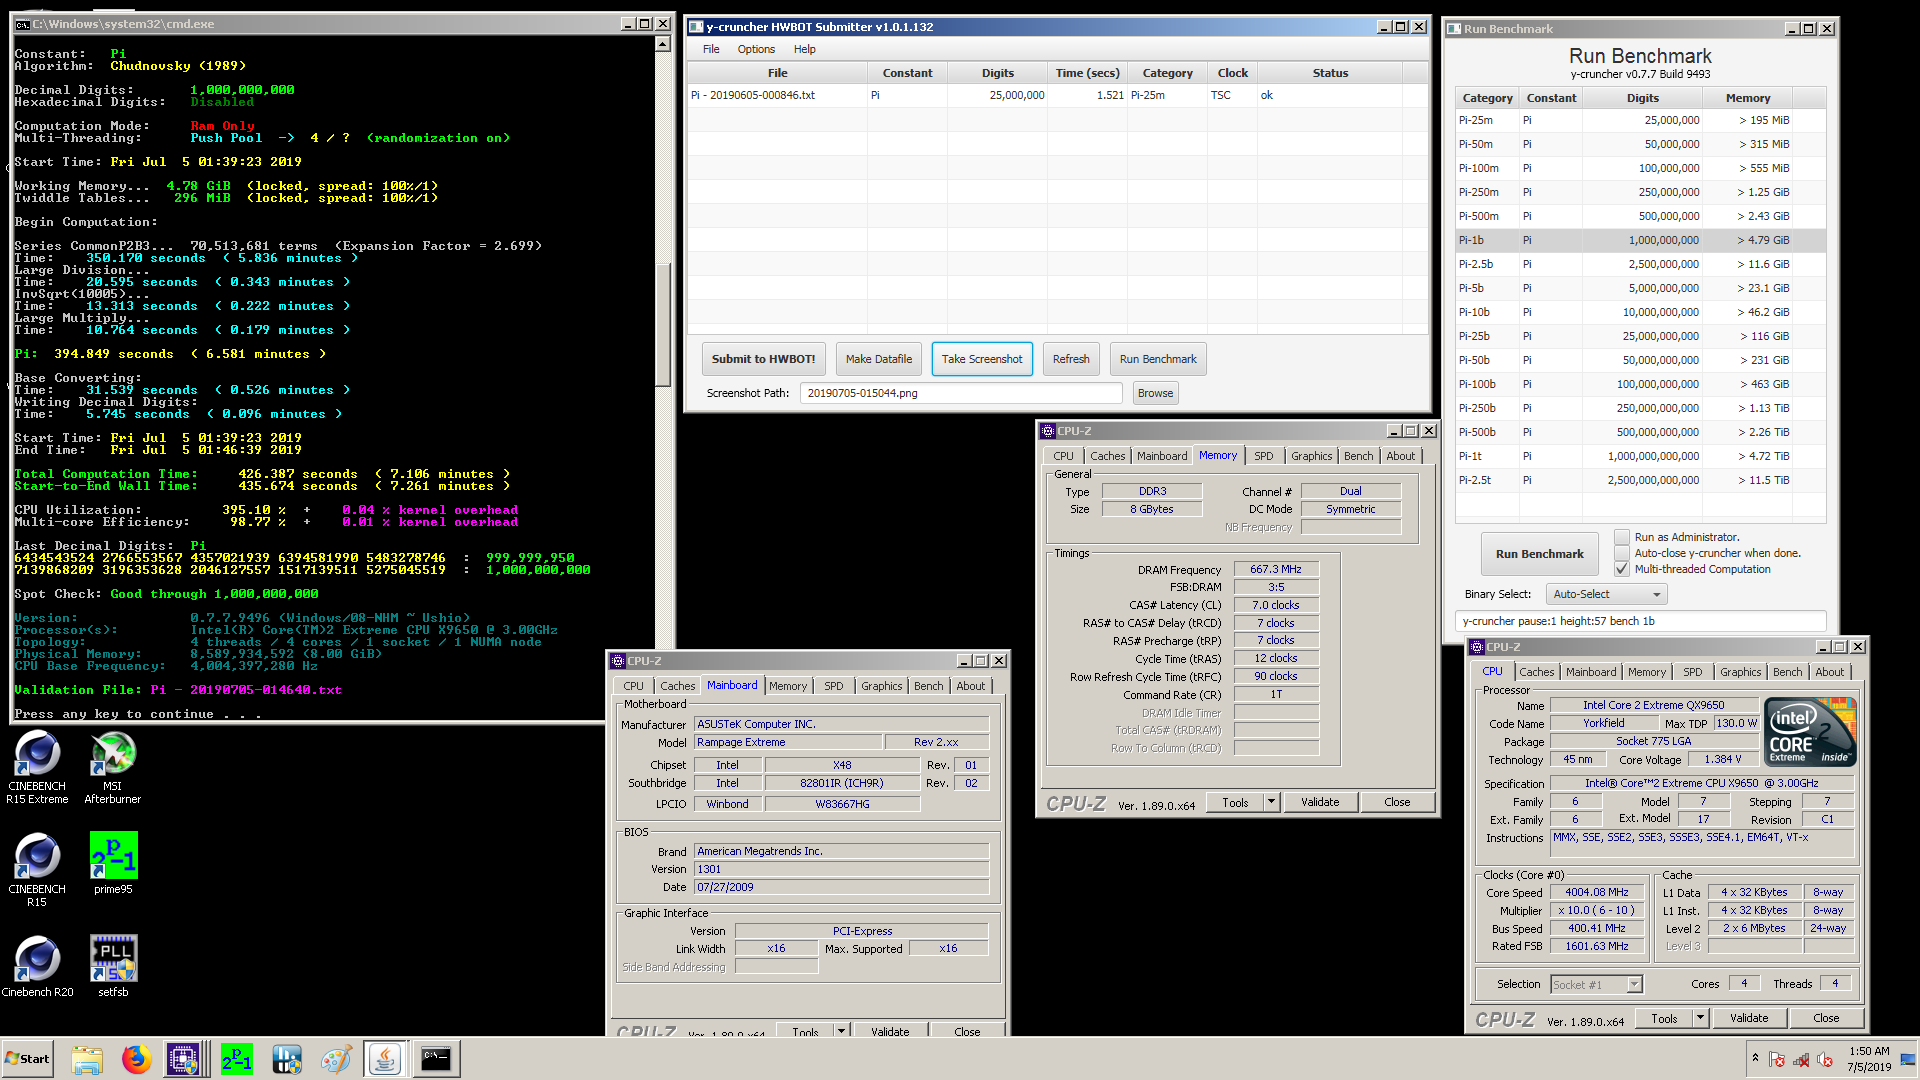The image size is (1920, 1080).
Task: Show hidden system tray icons
Action: pyautogui.click(x=1754, y=1058)
